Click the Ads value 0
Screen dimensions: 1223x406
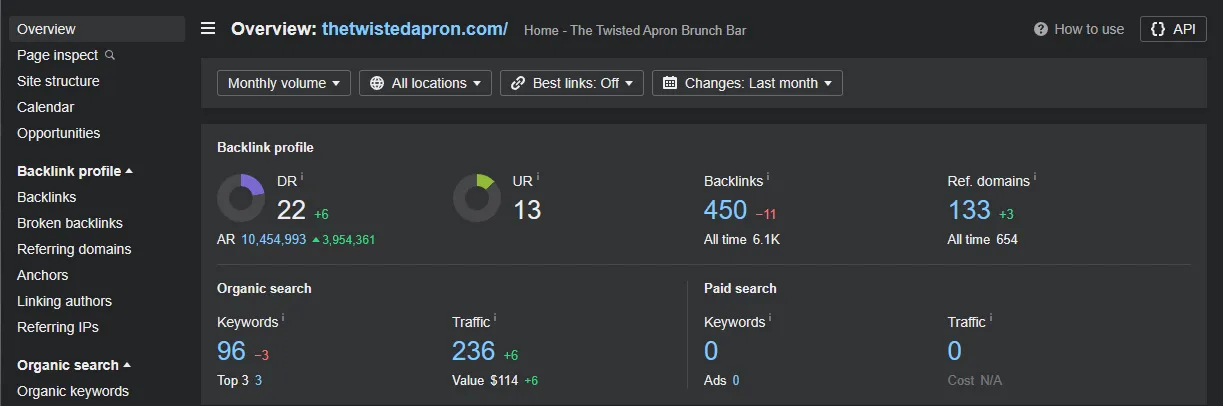tap(736, 381)
